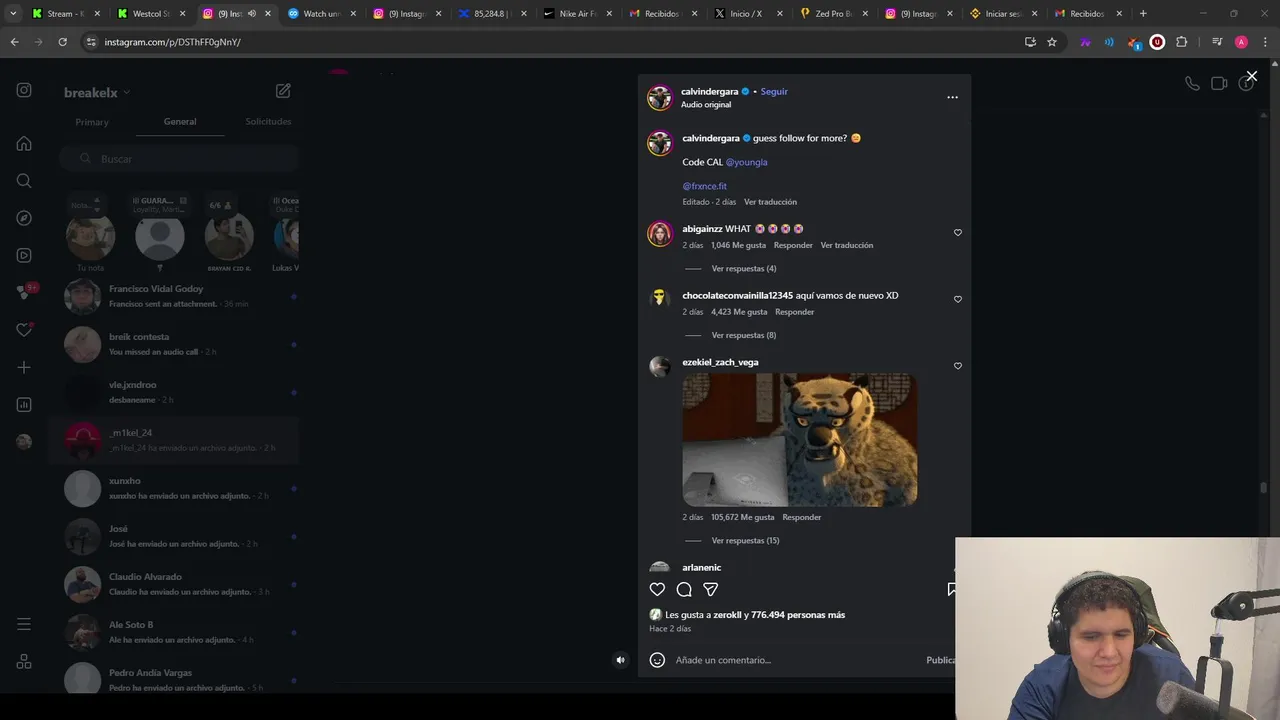Share the post with the paper-plane icon
1280x720 pixels.
[711, 590]
